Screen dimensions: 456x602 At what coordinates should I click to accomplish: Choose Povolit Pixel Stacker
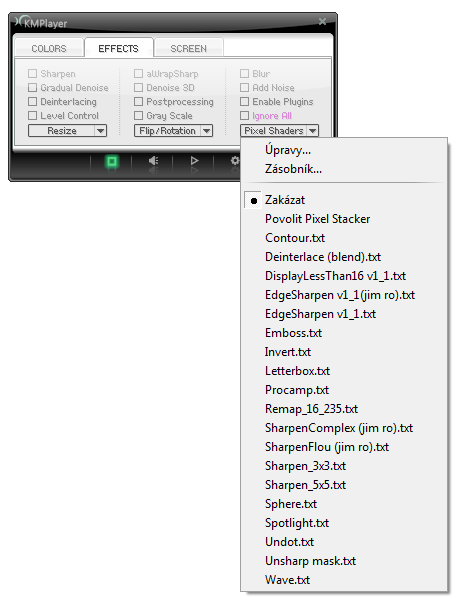point(344,219)
